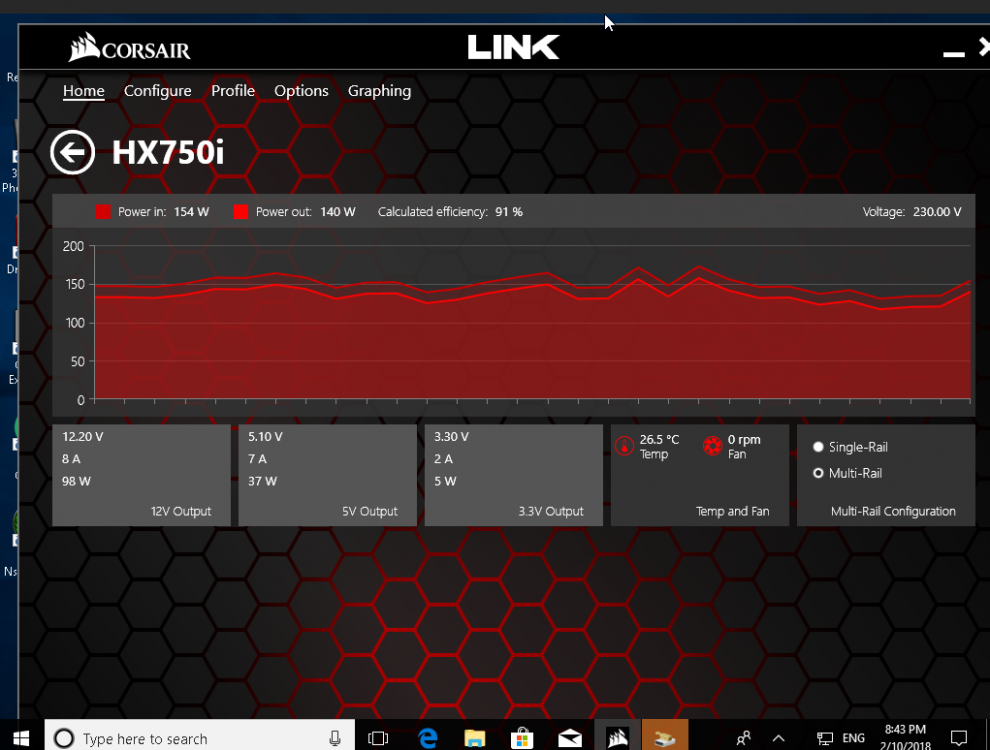Click the 26.5 °C temperature value
This screenshot has width=990, height=750.
659,439
